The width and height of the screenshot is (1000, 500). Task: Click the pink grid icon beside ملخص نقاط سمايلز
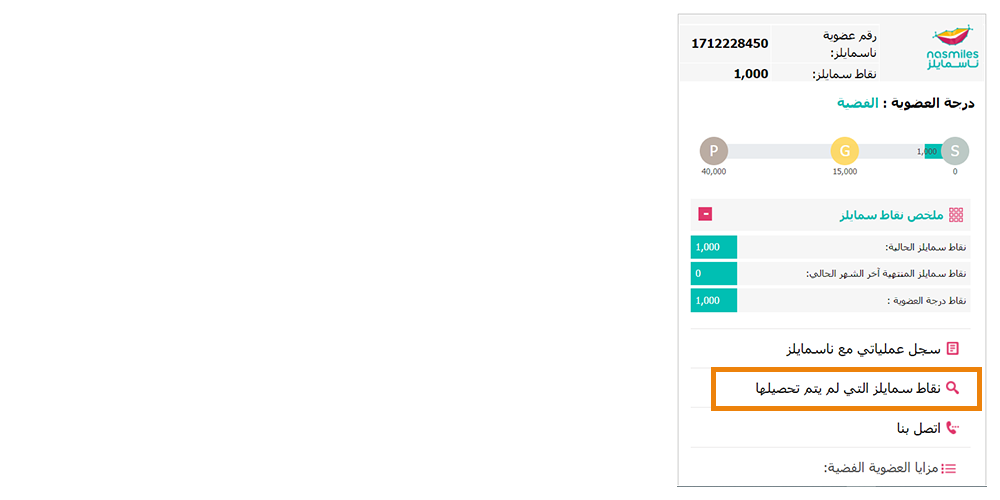(955, 215)
